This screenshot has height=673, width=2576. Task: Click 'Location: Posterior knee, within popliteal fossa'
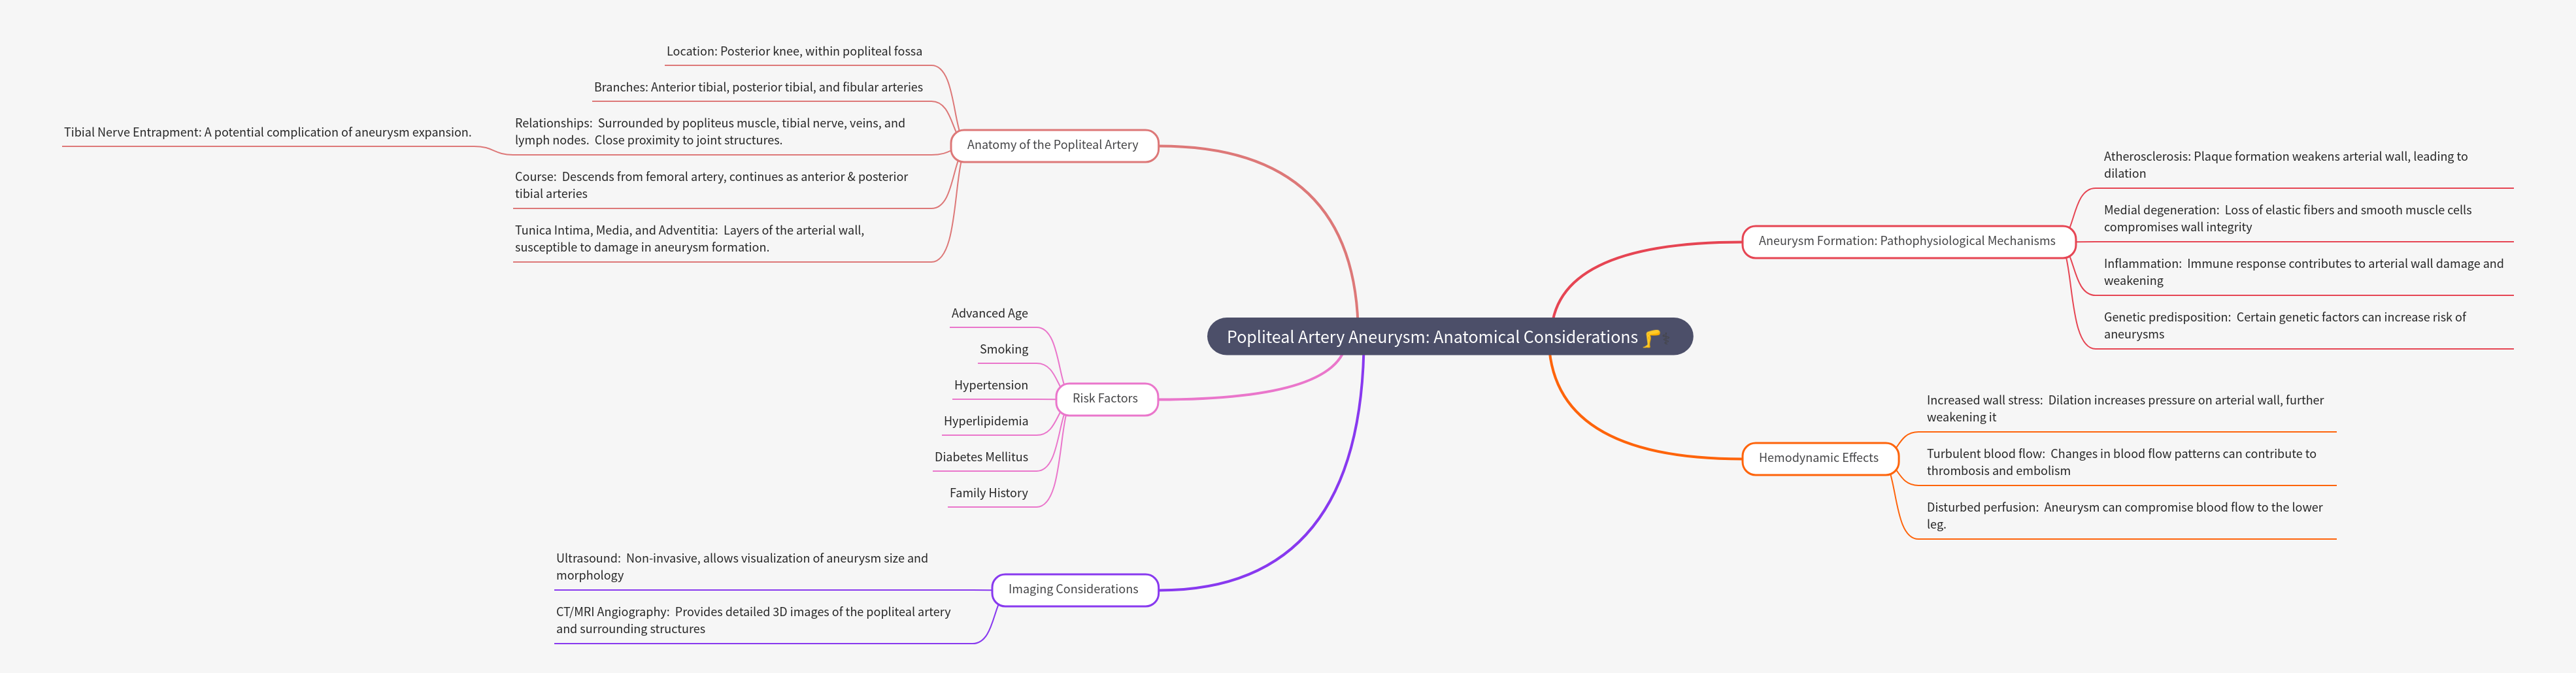click(x=794, y=51)
